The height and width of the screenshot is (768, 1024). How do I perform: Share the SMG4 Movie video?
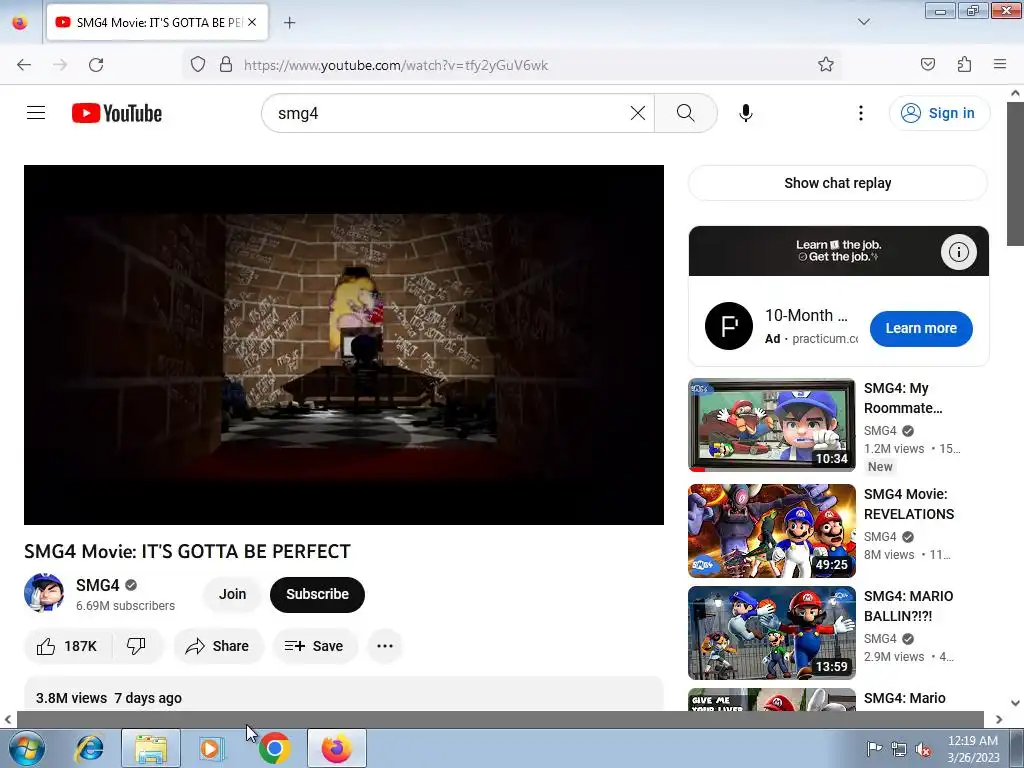pos(217,646)
